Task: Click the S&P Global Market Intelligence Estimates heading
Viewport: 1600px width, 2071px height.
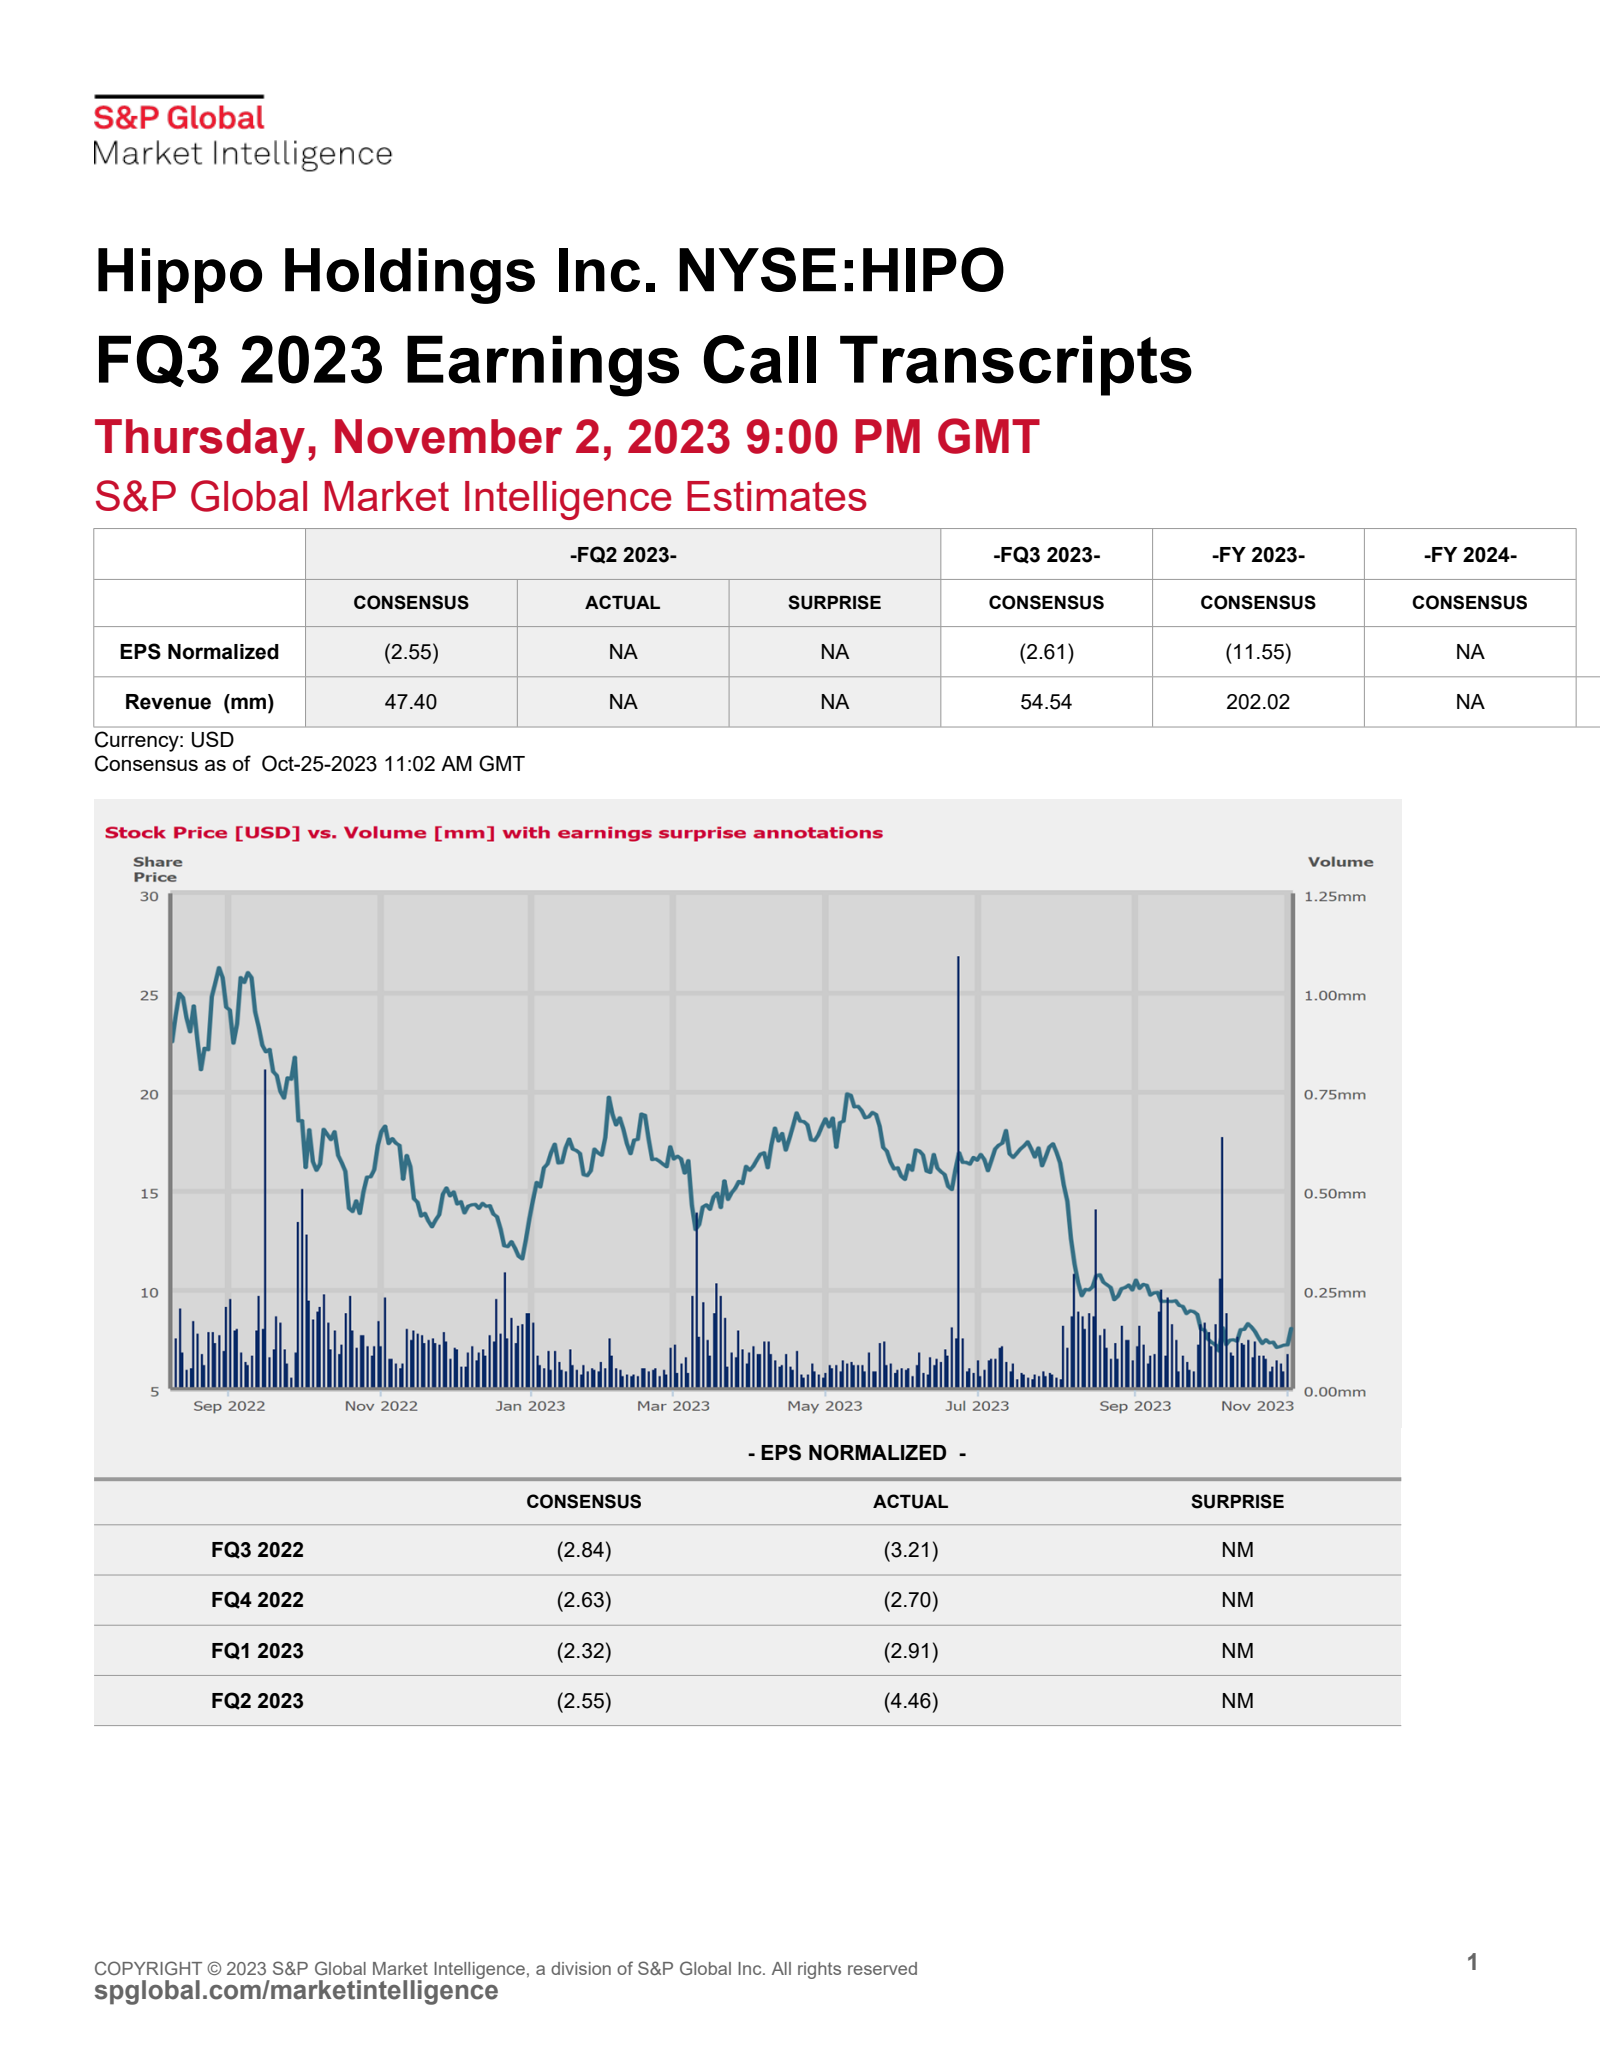Action: [x=480, y=497]
